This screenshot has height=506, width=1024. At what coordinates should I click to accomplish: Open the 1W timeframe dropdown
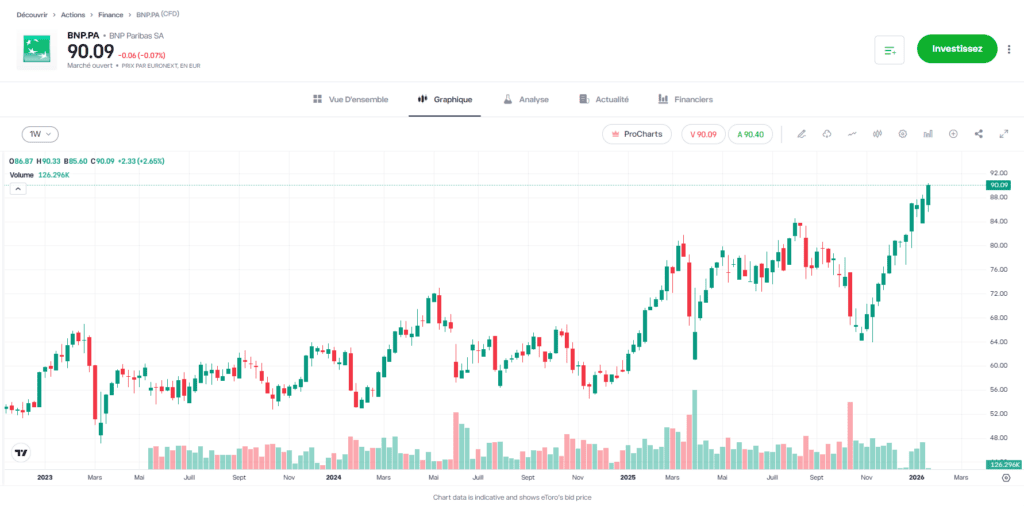pos(40,134)
